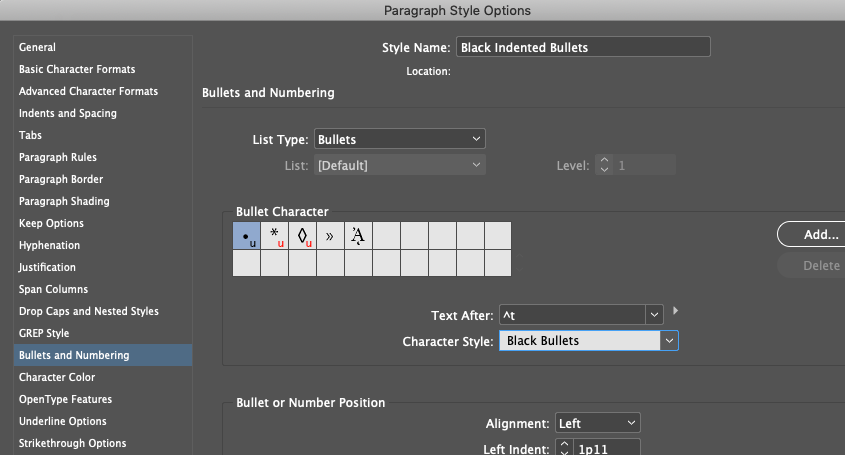
Task: Click into the Left Indent value field
Action: click(x=607, y=447)
